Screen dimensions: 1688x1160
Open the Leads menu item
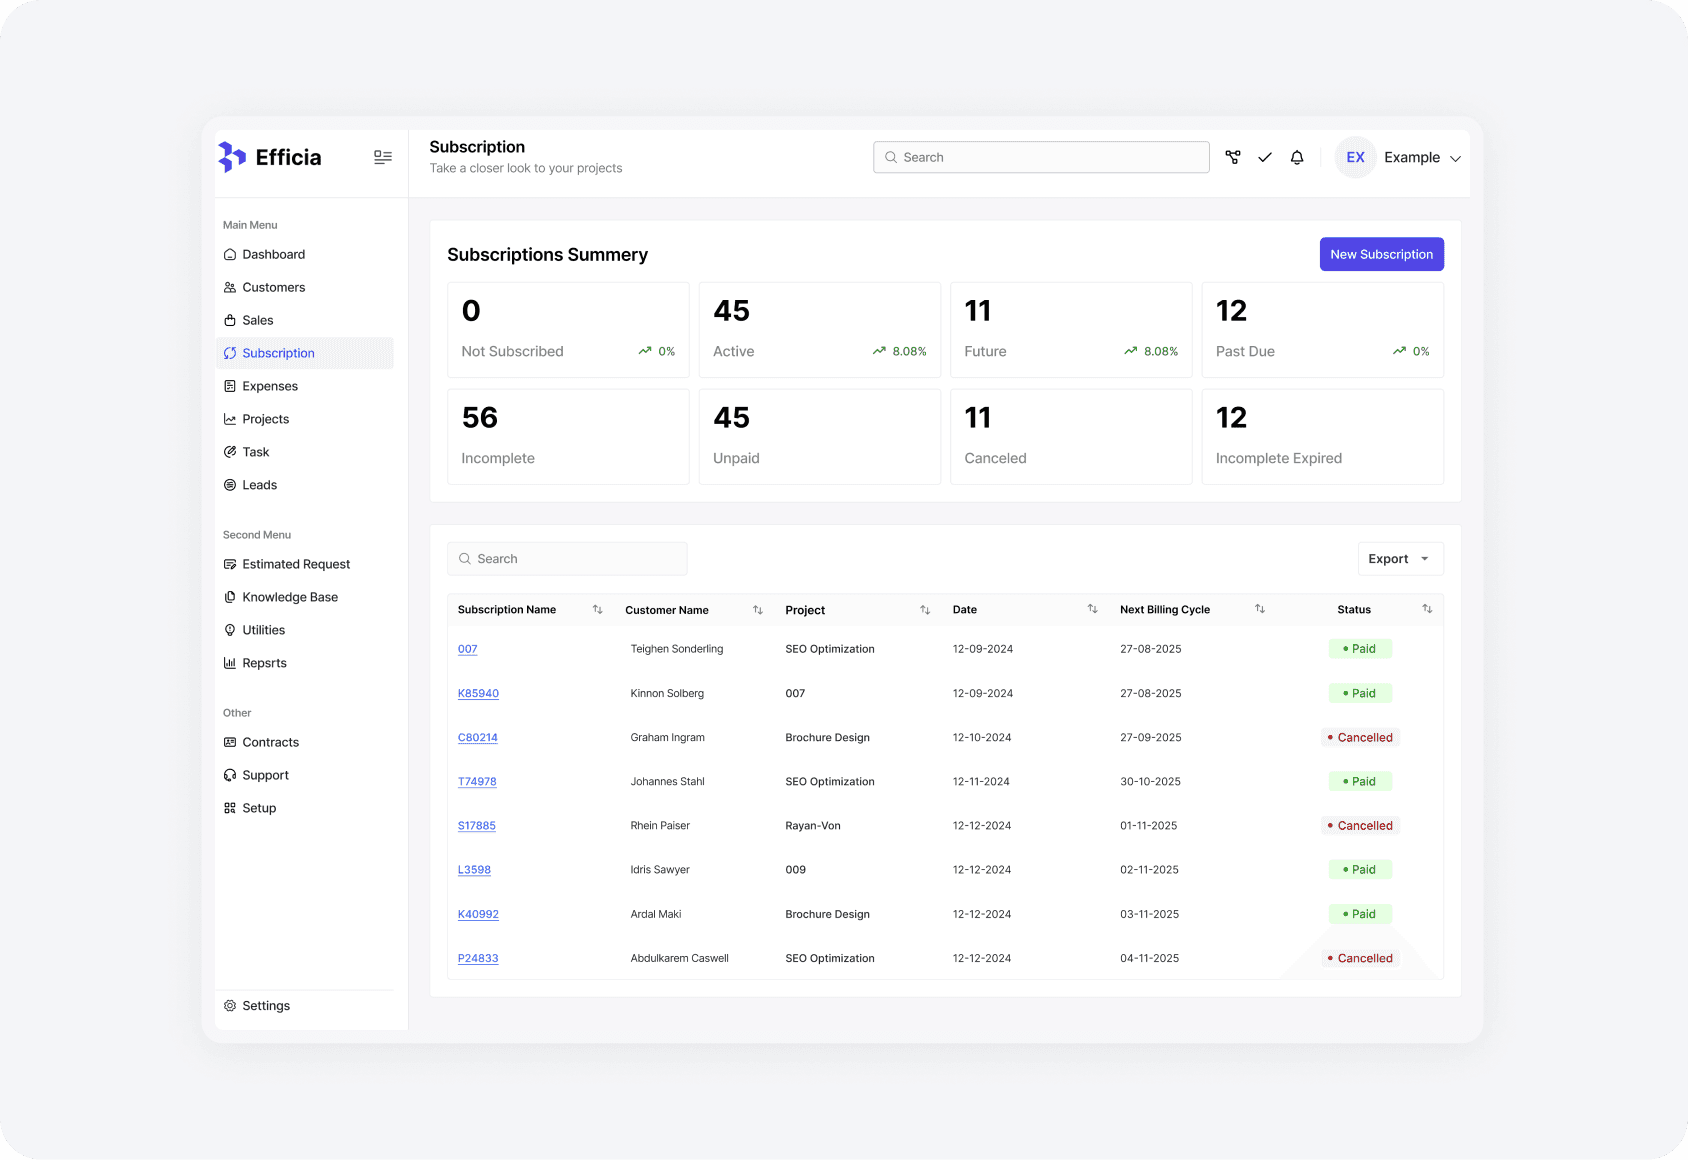tap(304, 485)
